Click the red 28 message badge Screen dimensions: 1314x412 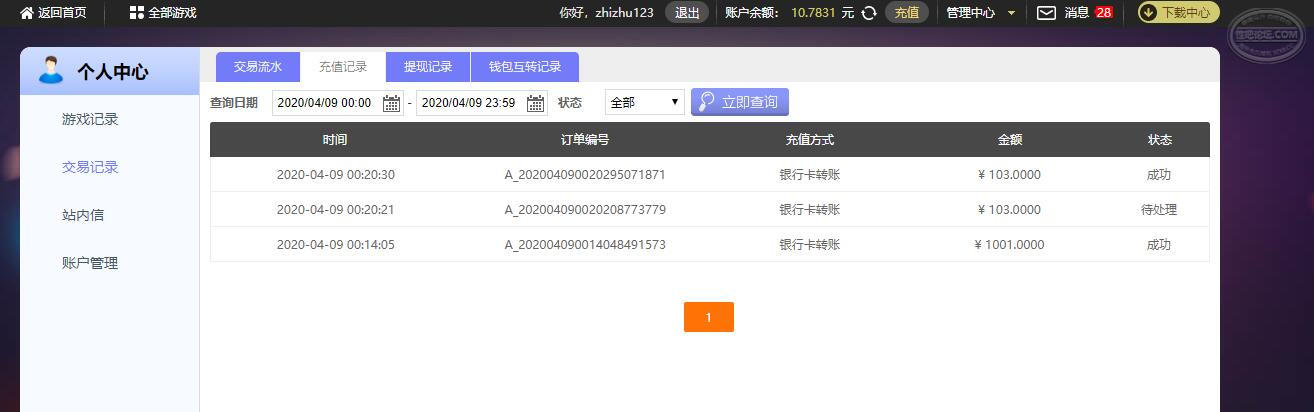pos(1103,13)
